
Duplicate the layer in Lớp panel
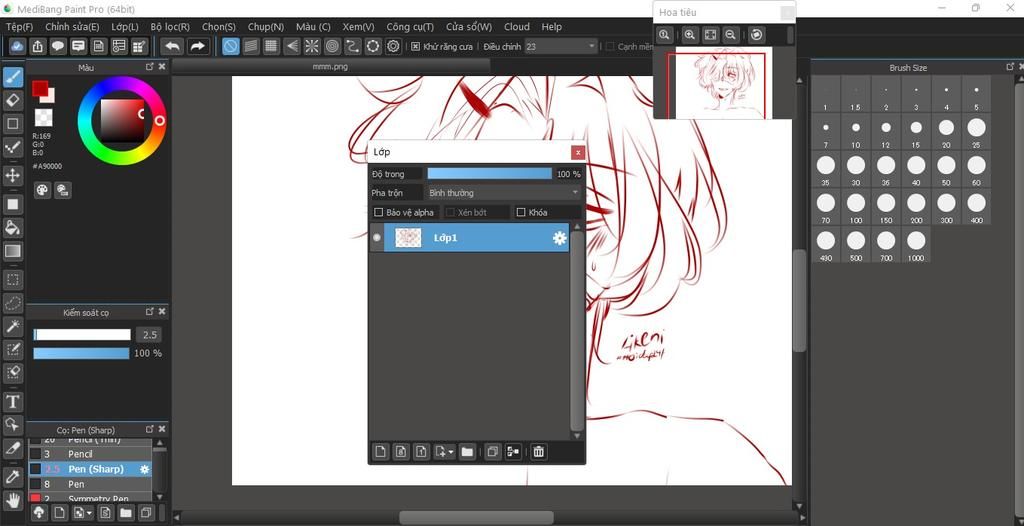(493, 452)
